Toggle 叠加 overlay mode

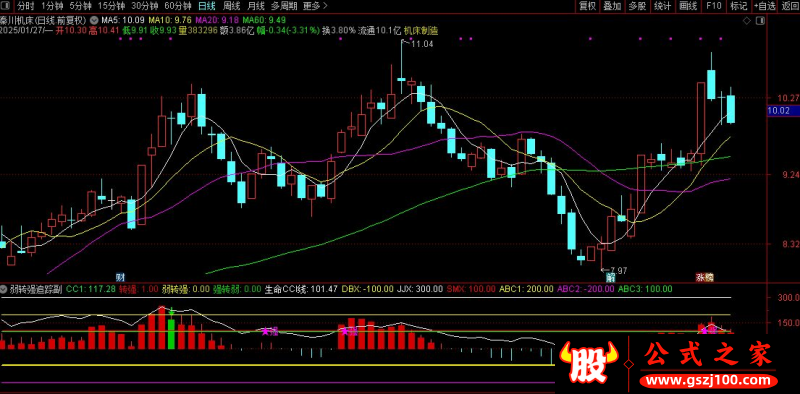coord(612,6)
